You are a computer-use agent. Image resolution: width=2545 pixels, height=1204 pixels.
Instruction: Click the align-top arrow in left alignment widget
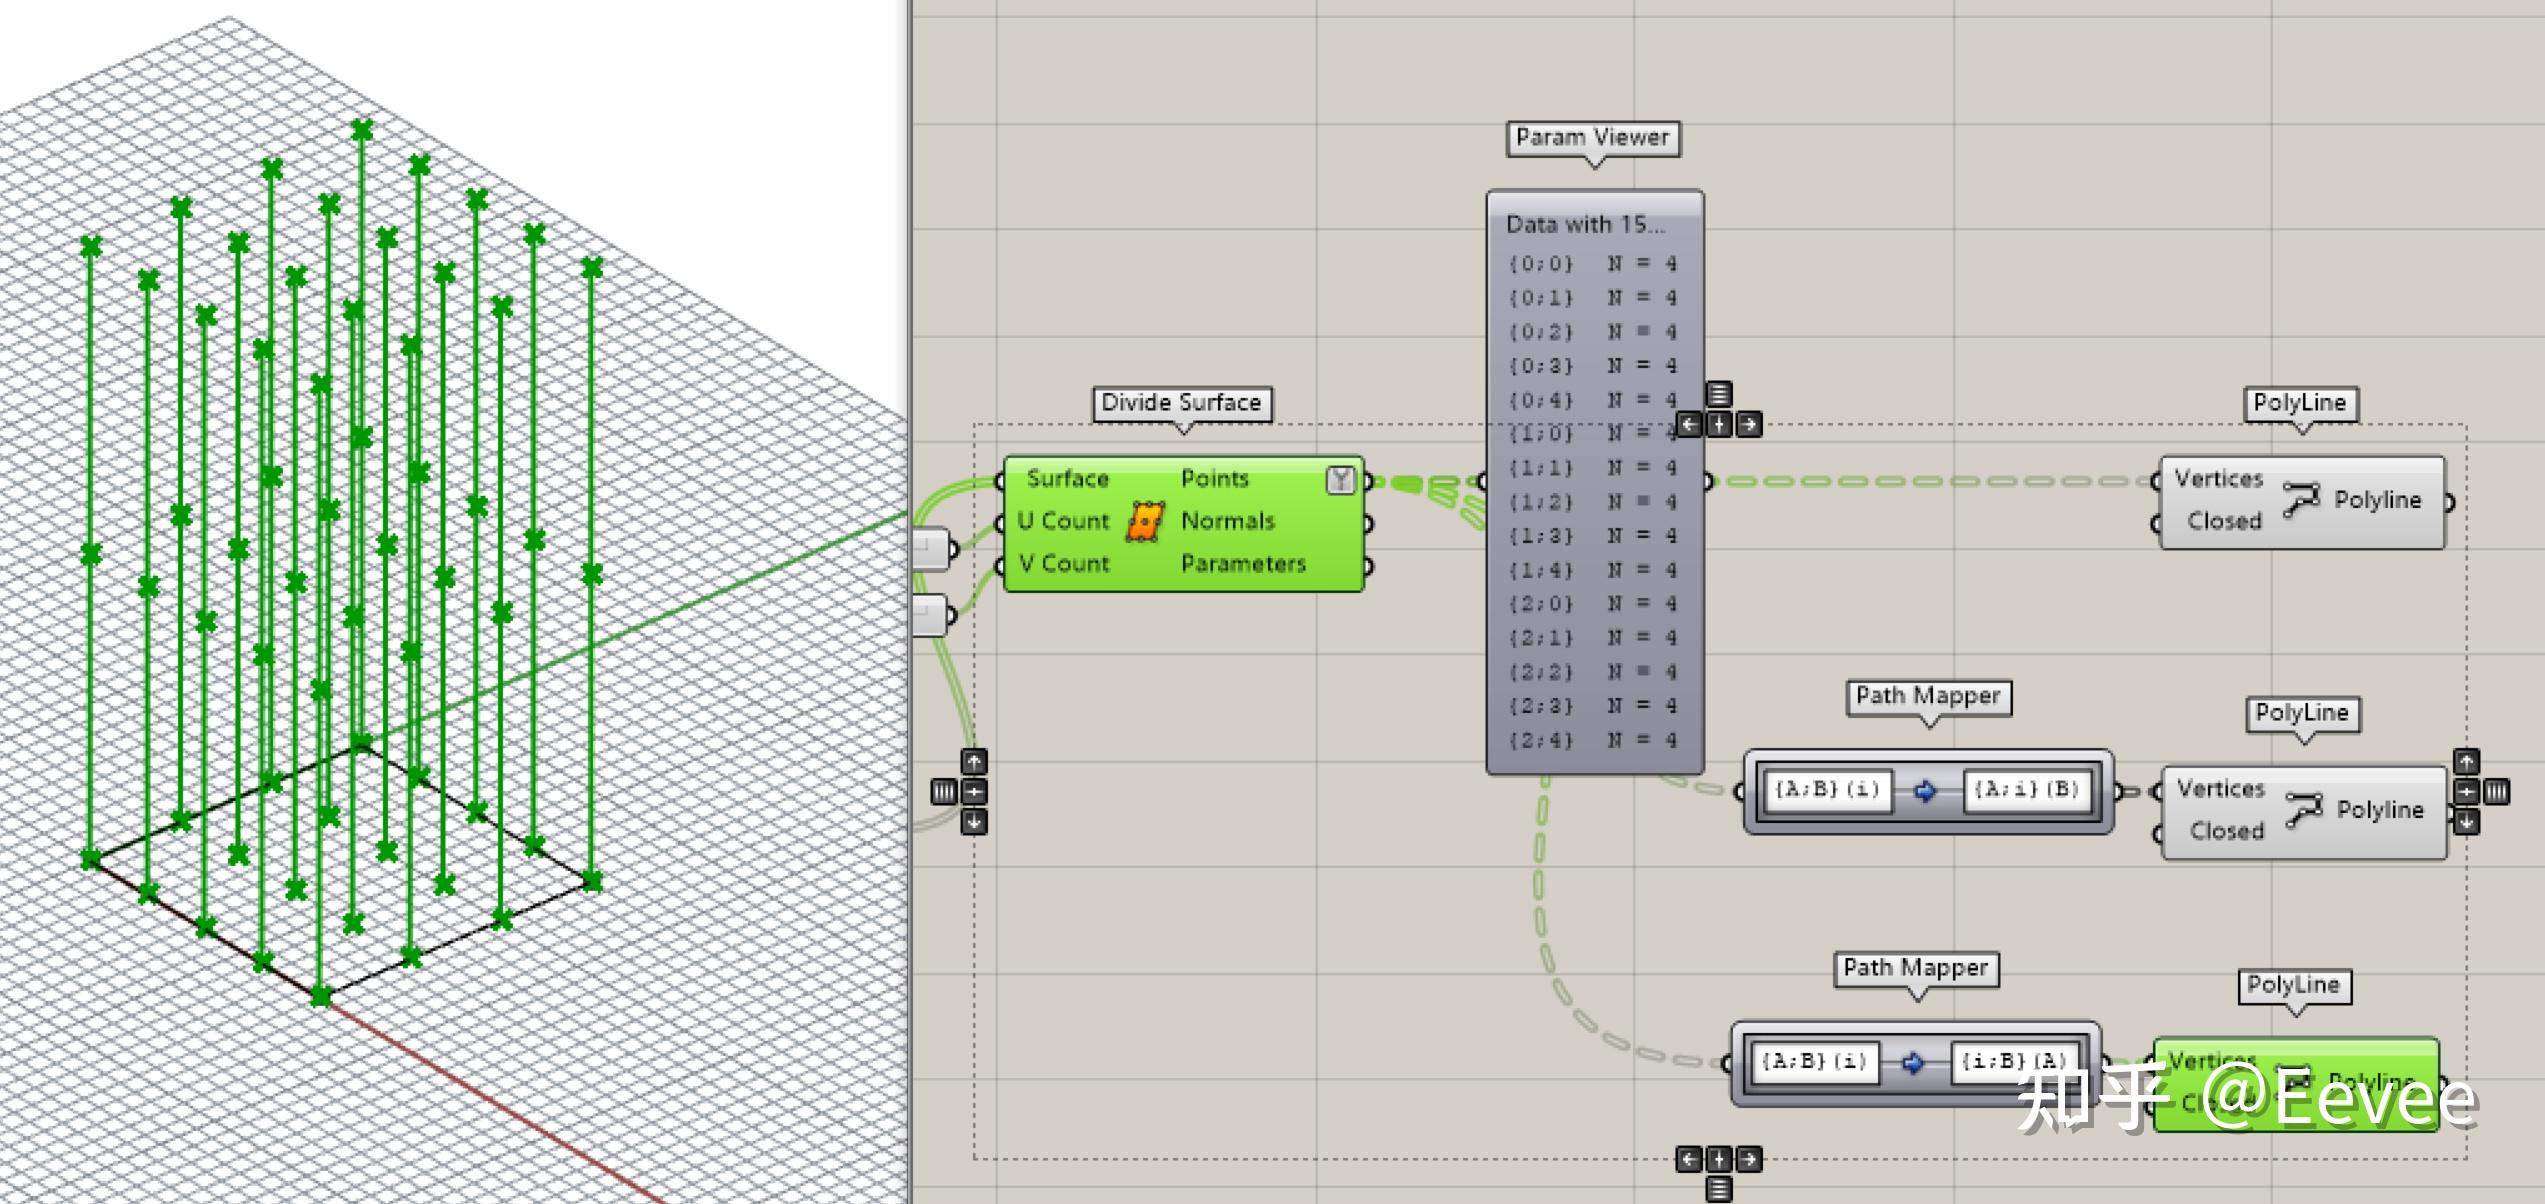(x=974, y=762)
